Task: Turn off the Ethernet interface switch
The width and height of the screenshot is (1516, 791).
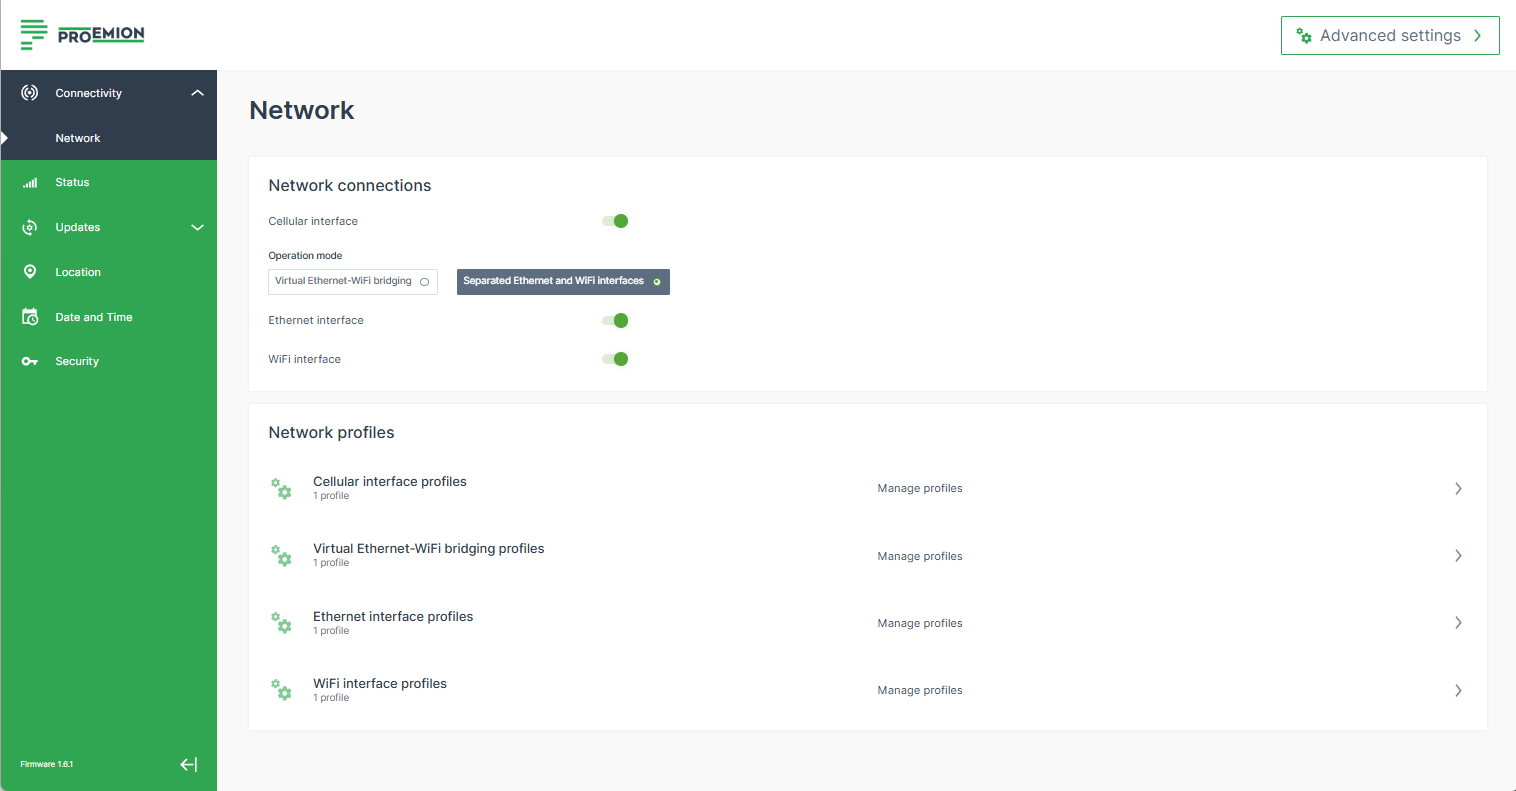Action: [x=614, y=320]
